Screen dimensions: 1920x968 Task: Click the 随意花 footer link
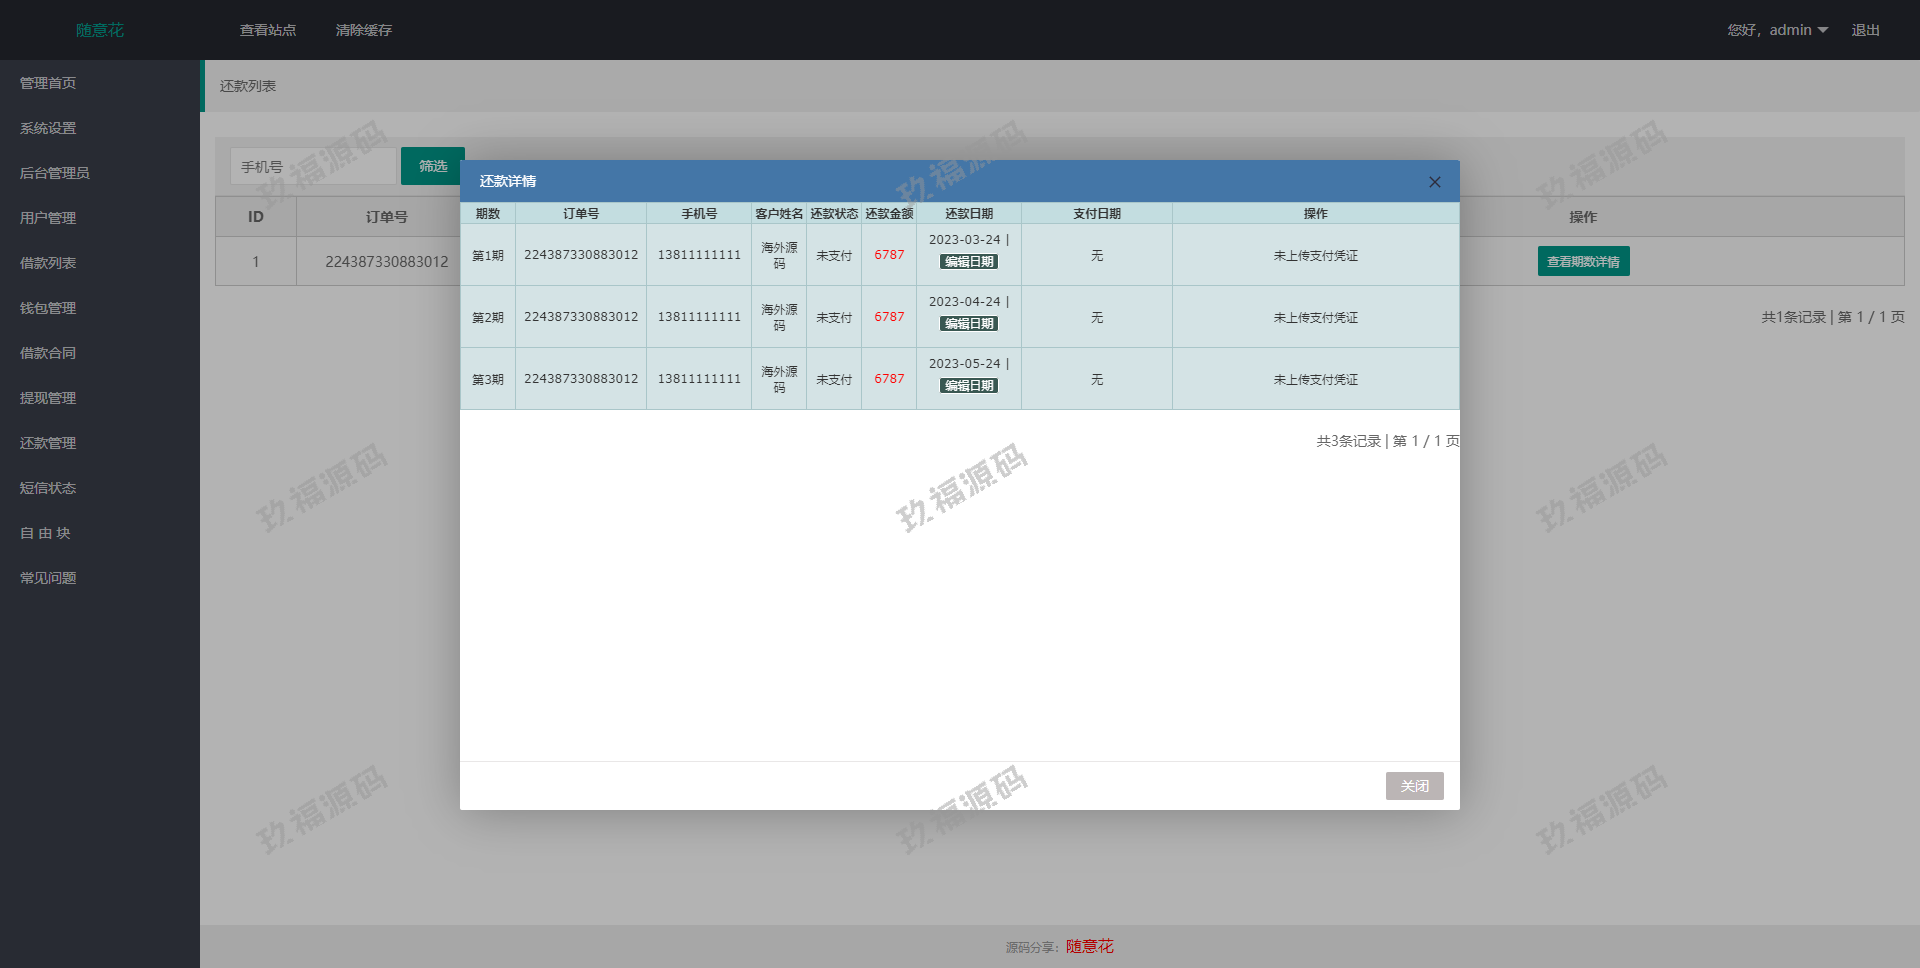coord(1089,946)
